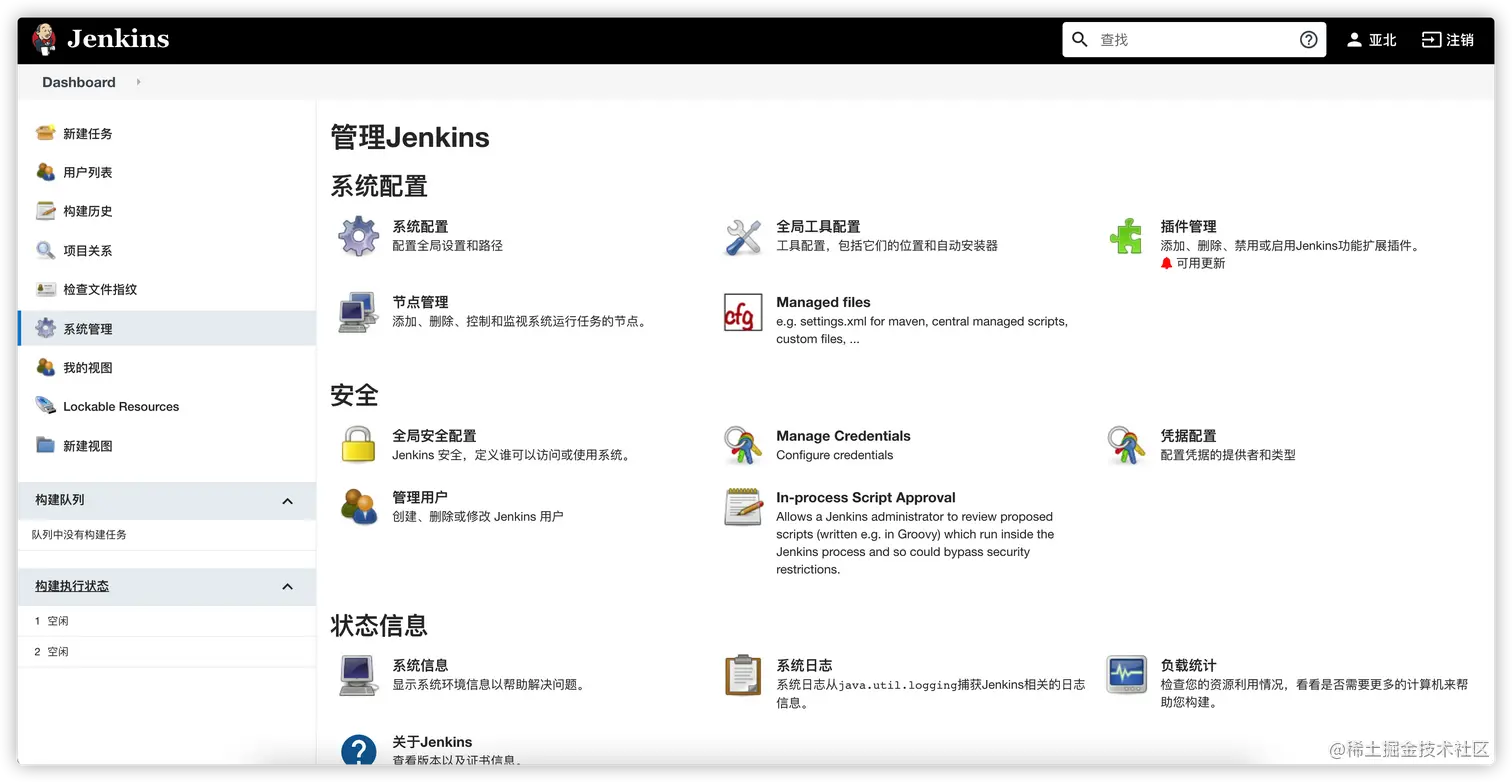Open Lockable Resources in the sidebar

click(x=121, y=406)
